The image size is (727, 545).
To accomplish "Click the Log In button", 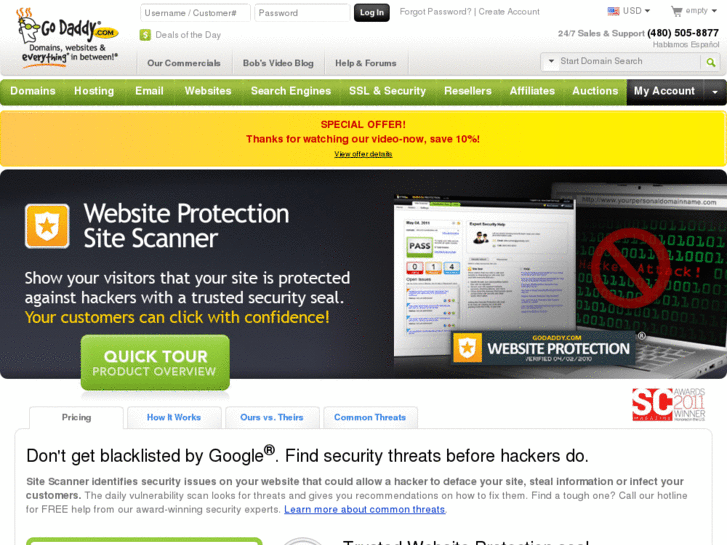I will pos(372,13).
